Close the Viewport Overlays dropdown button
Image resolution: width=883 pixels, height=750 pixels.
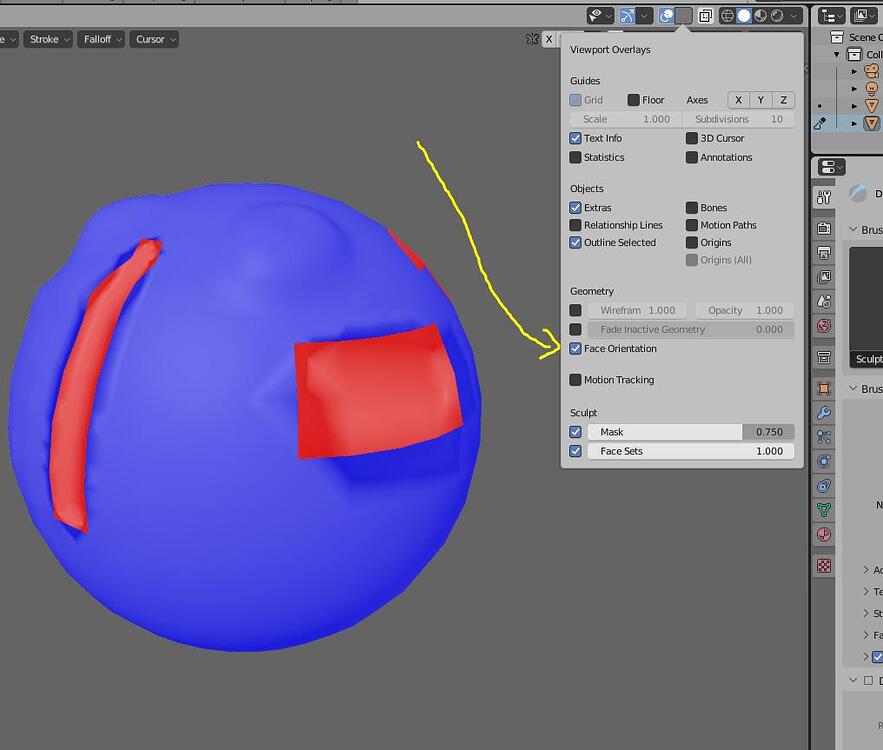coord(684,16)
